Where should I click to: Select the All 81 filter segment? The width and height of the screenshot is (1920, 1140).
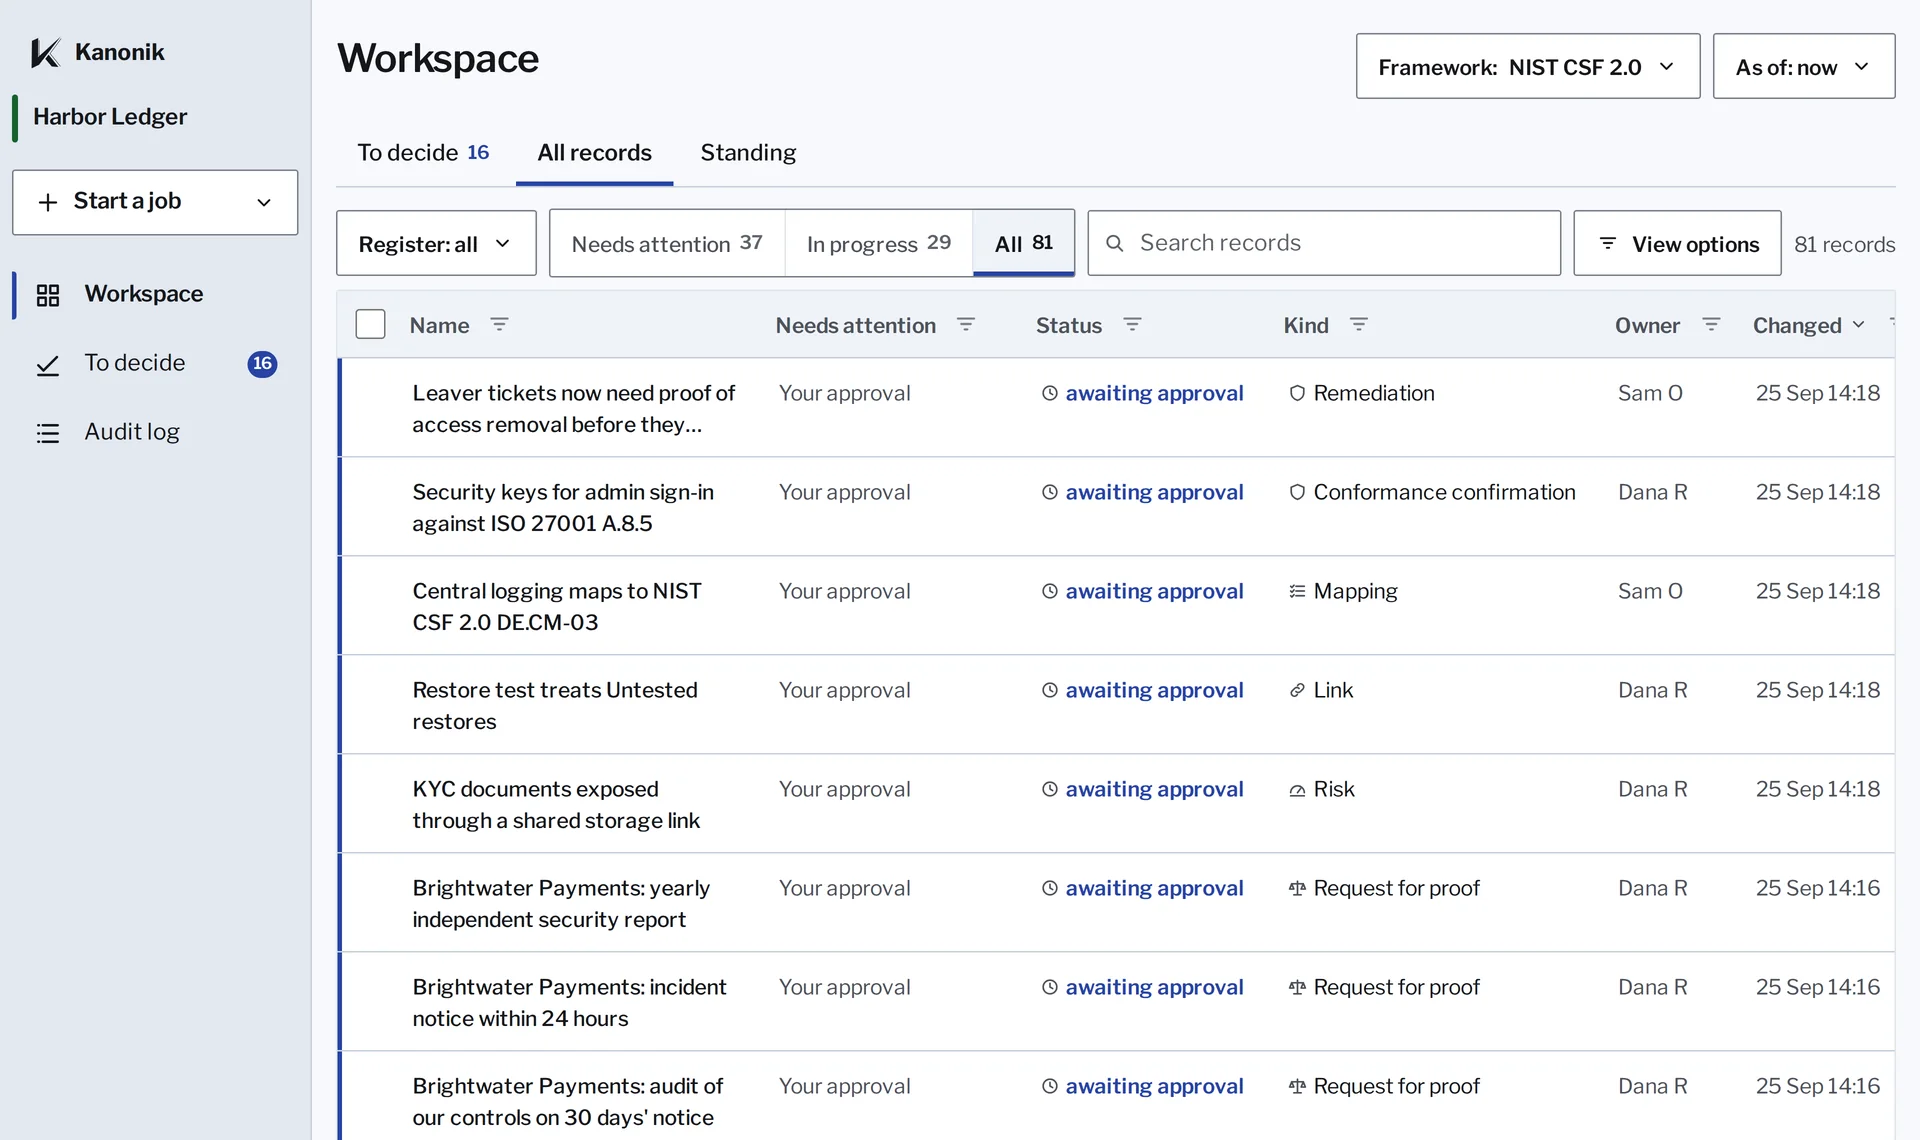1023,243
